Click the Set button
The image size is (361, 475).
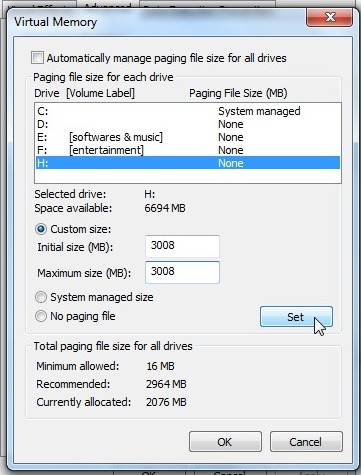tap(296, 317)
